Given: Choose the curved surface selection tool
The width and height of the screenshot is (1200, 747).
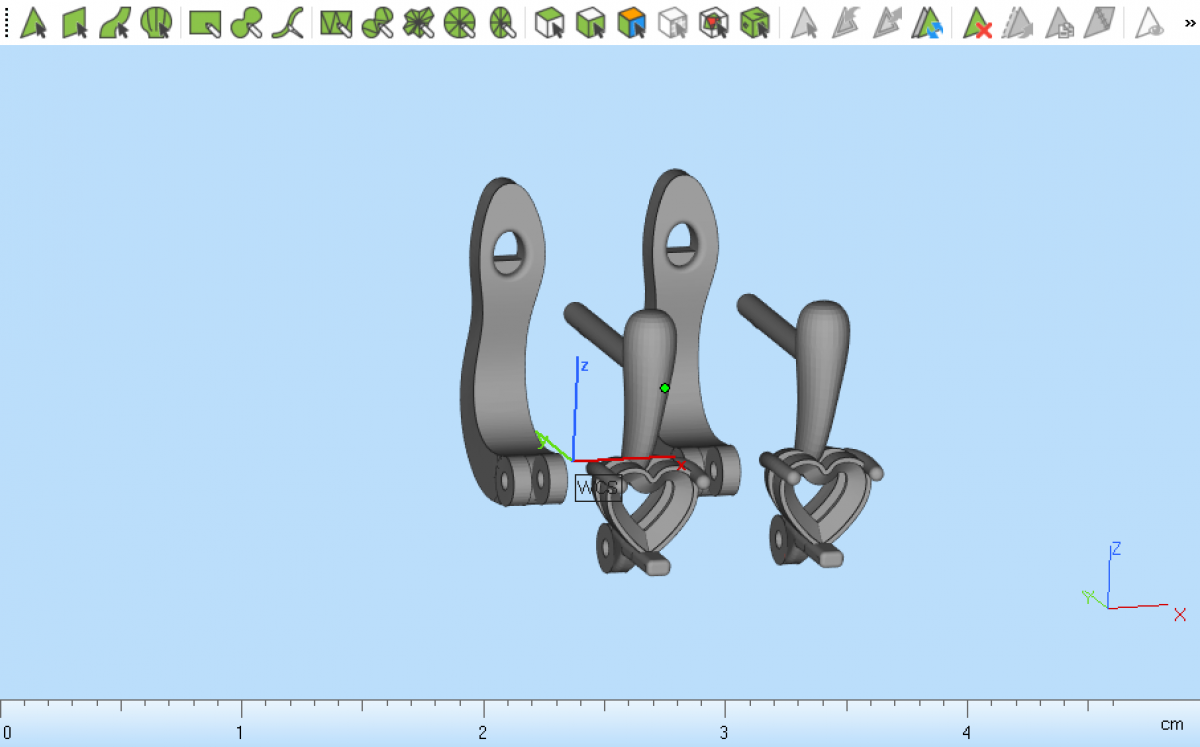Looking at the screenshot, I should point(115,22).
